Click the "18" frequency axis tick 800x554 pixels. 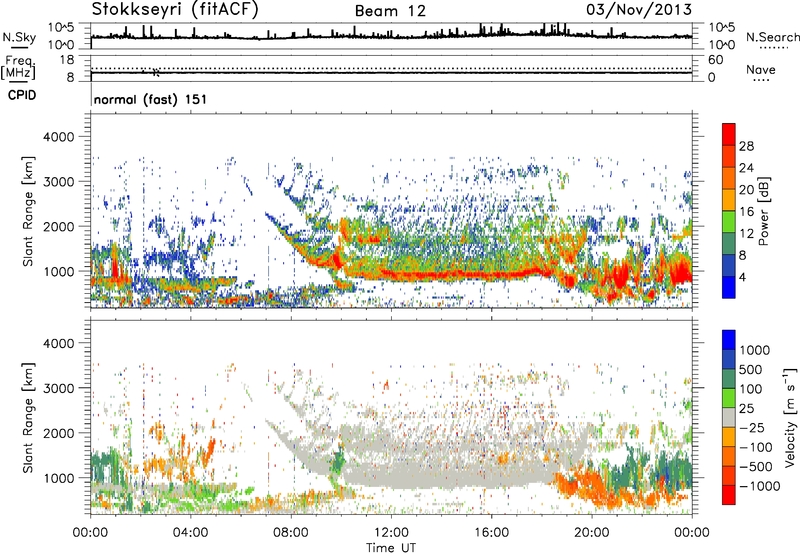(x=67, y=59)
